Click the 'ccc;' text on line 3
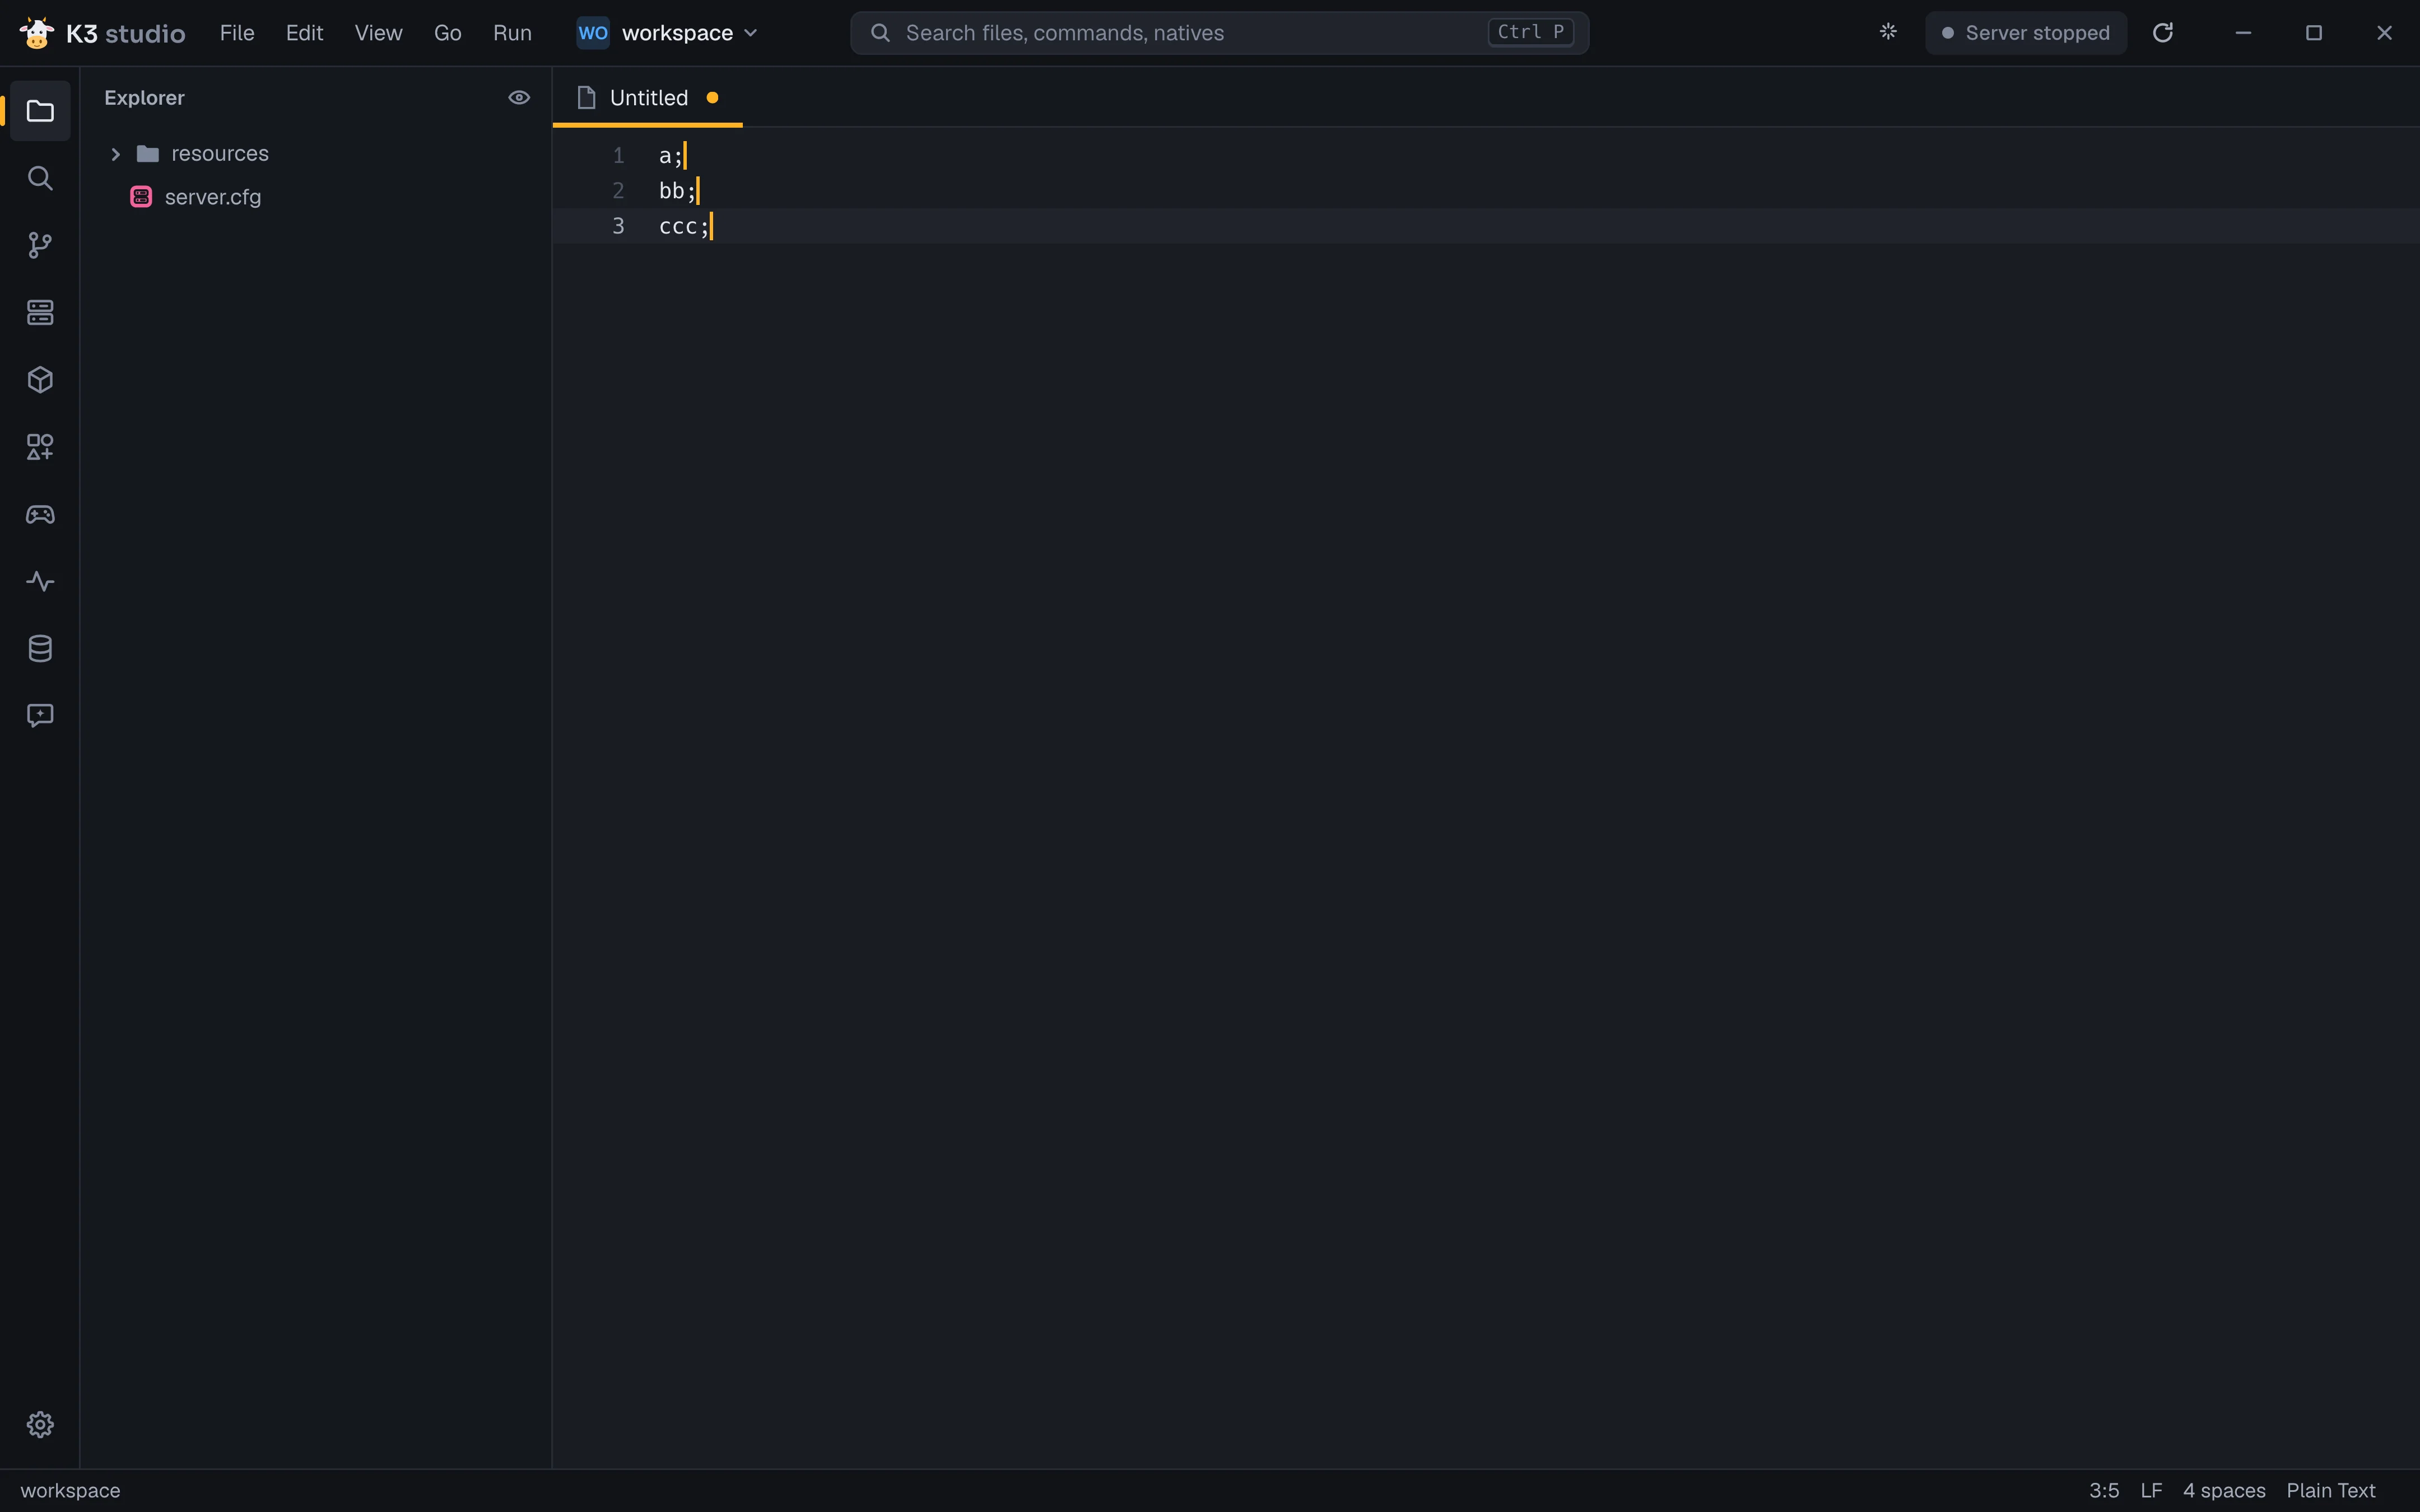The width and height of the screenshot is (2420, 1512). (x=684, y=226)
